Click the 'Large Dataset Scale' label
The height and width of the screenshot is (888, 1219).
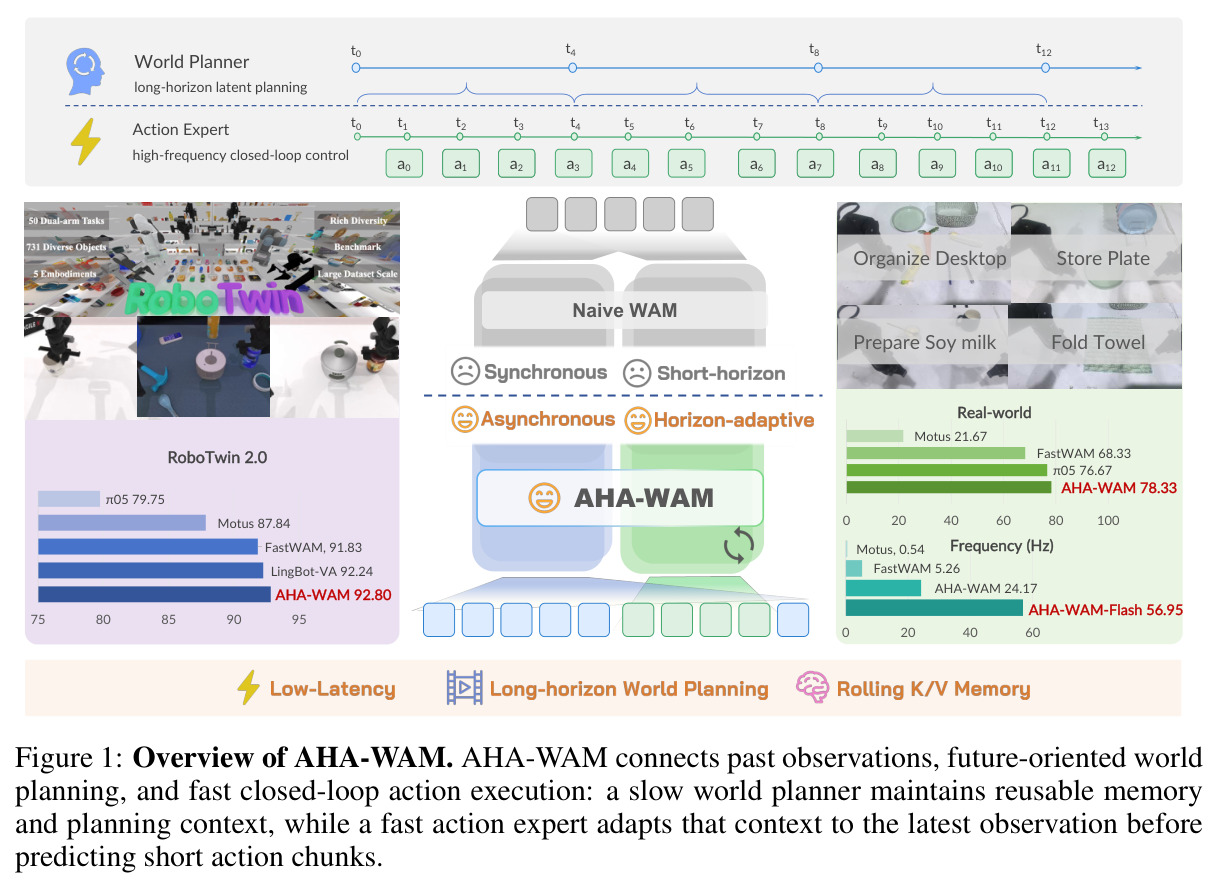coord(358,272)
